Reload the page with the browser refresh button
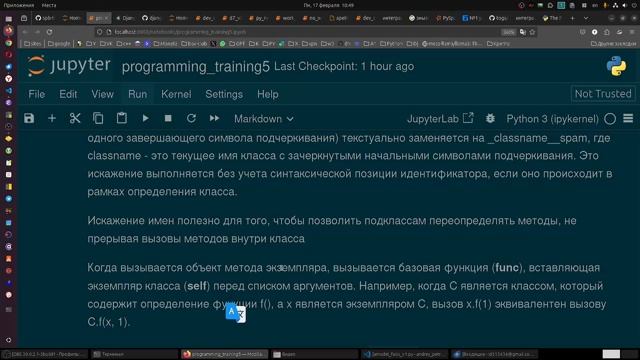This screenshot has width=640, height=360. [x=49, y=32]
